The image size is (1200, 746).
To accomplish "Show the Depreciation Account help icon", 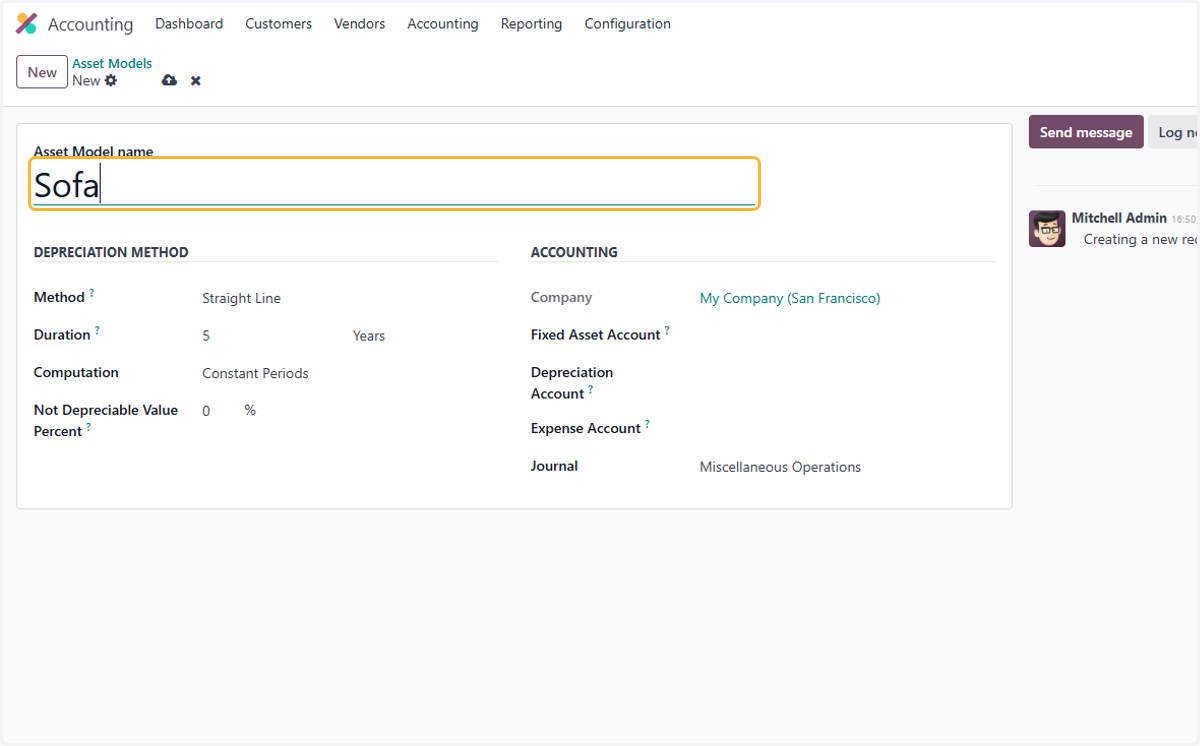I will click(x=590, y=389).
